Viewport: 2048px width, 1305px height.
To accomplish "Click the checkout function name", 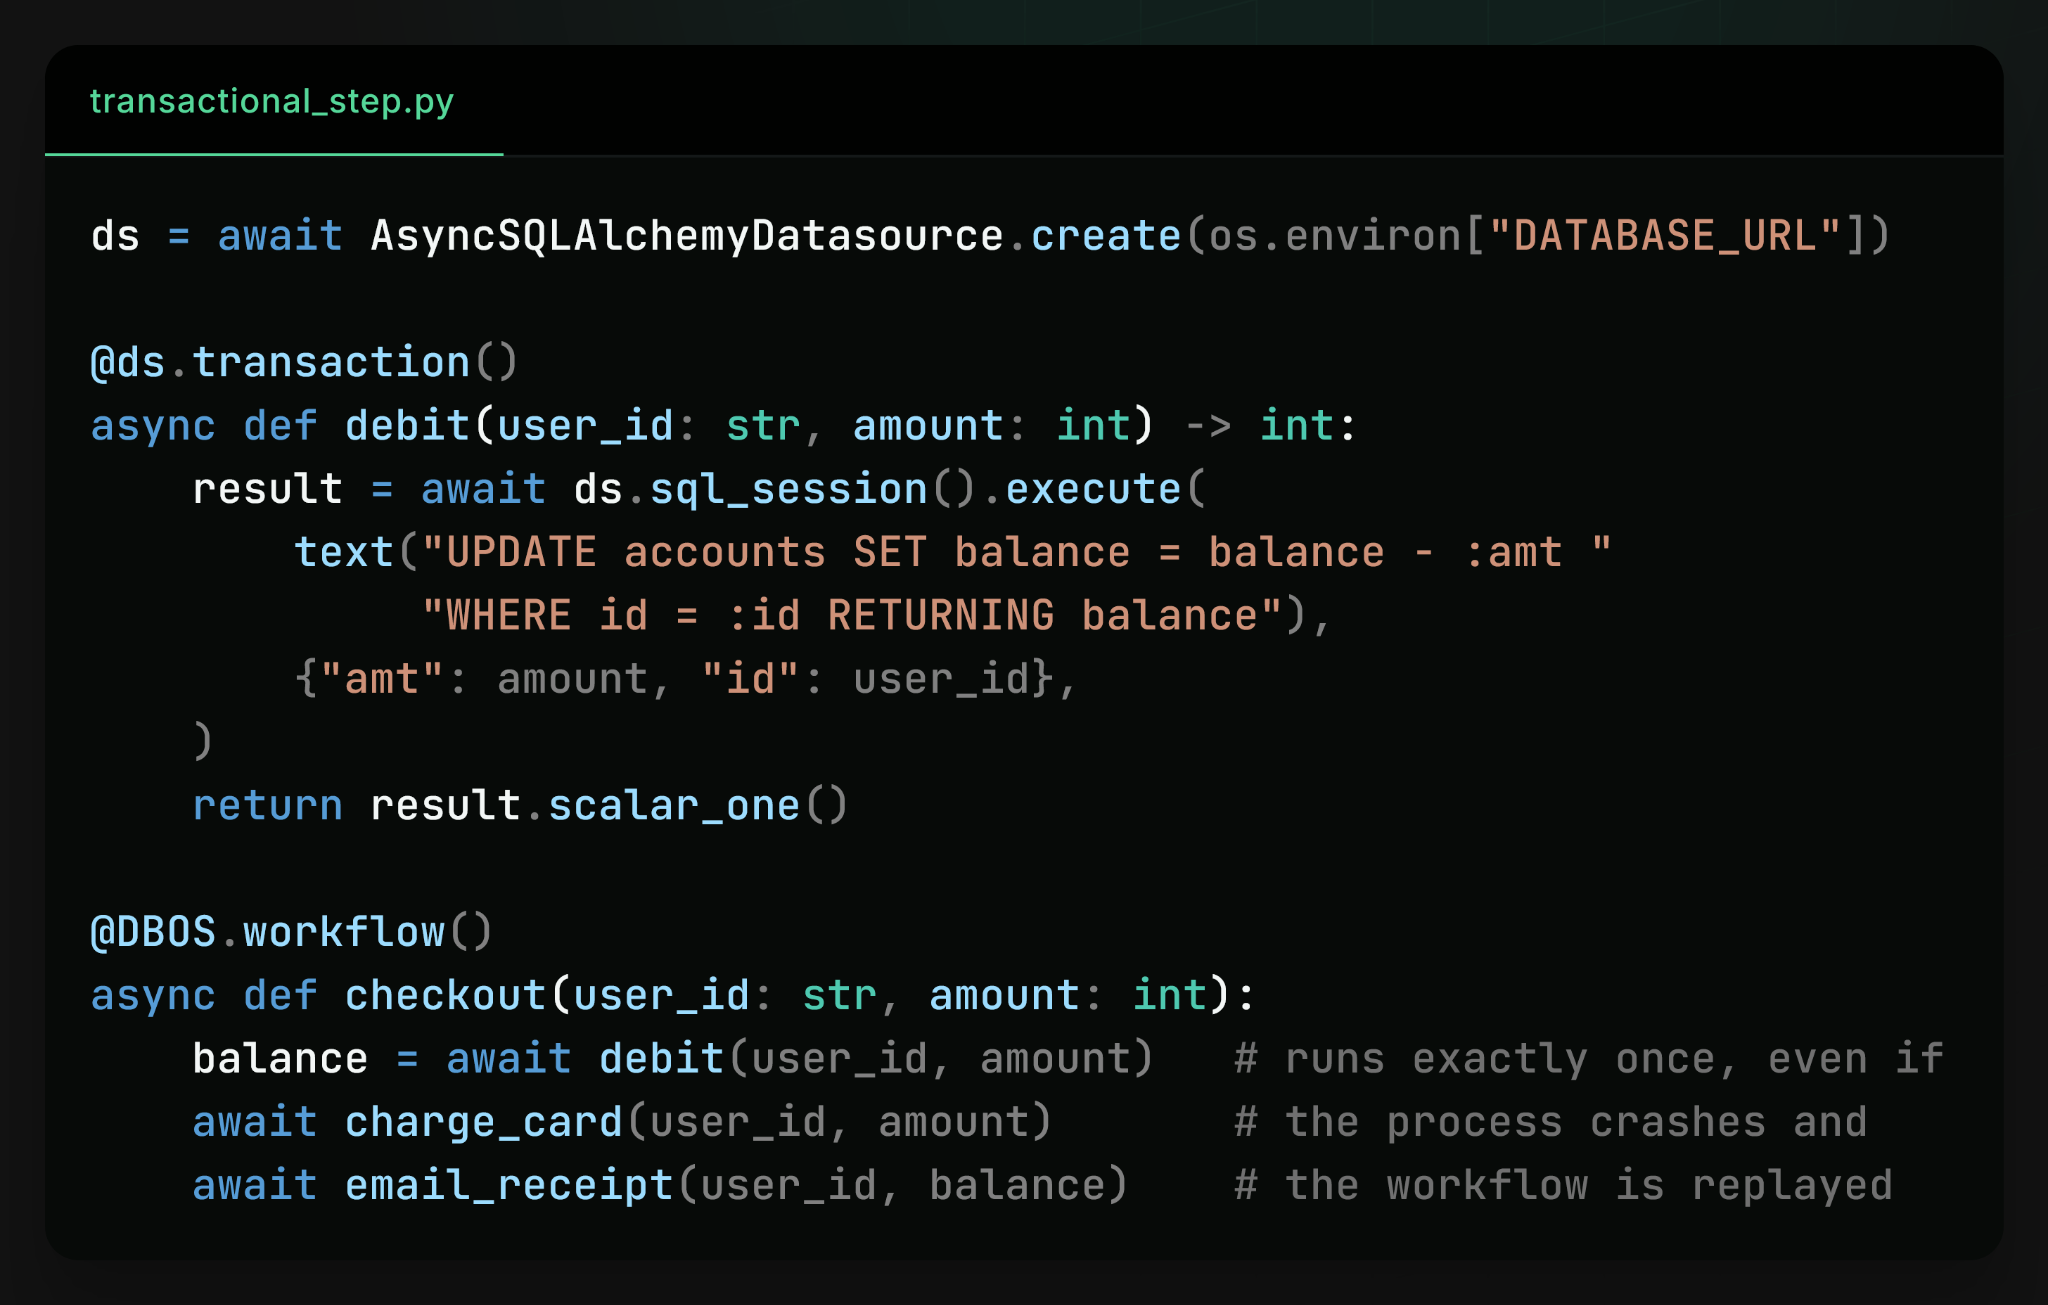I will coord(446,995).
